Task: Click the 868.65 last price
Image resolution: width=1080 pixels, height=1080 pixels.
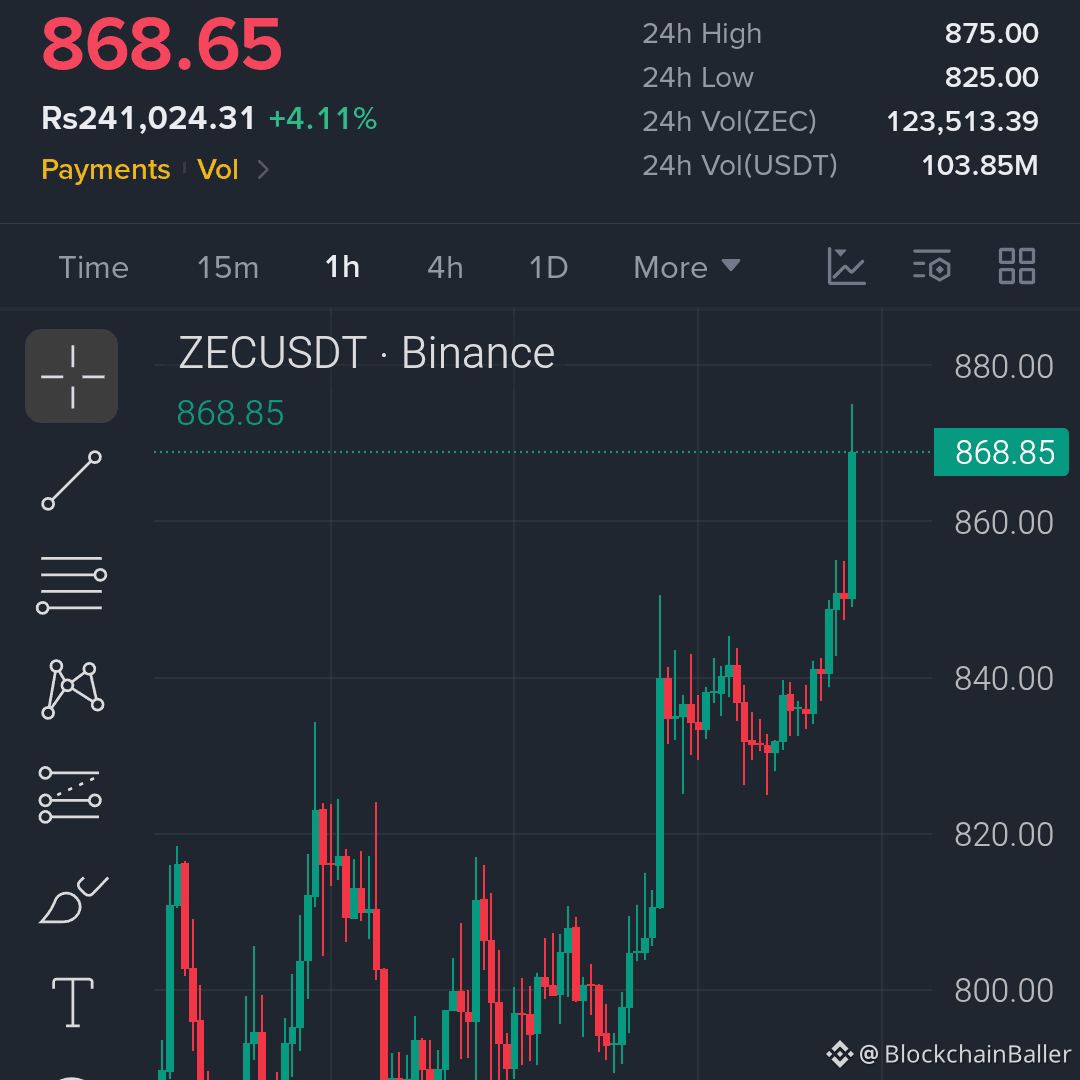Action: (162, 44)
